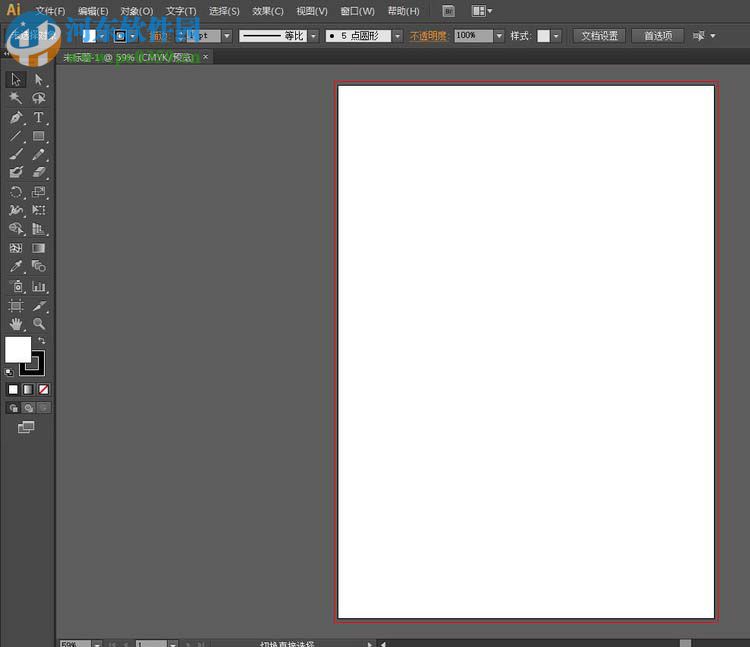Activate the Direct Selection tool

click(x=39, y=79)
